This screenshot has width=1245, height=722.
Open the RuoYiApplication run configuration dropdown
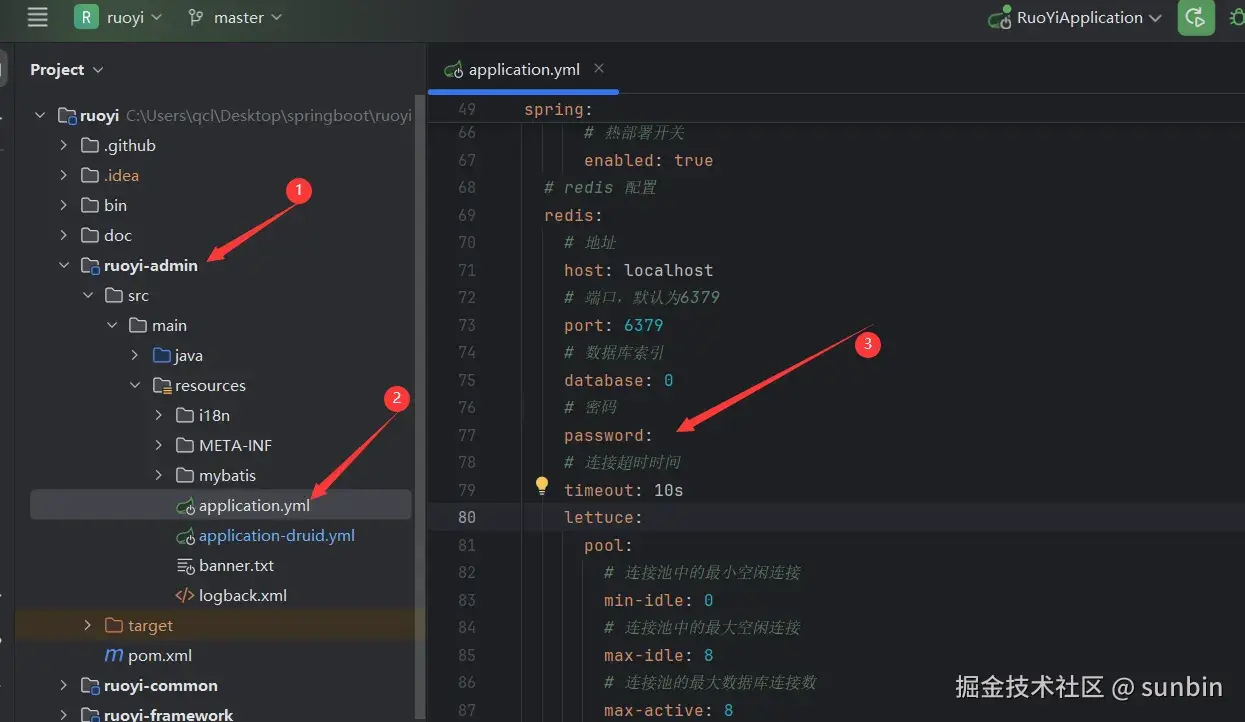(1155, 18)
